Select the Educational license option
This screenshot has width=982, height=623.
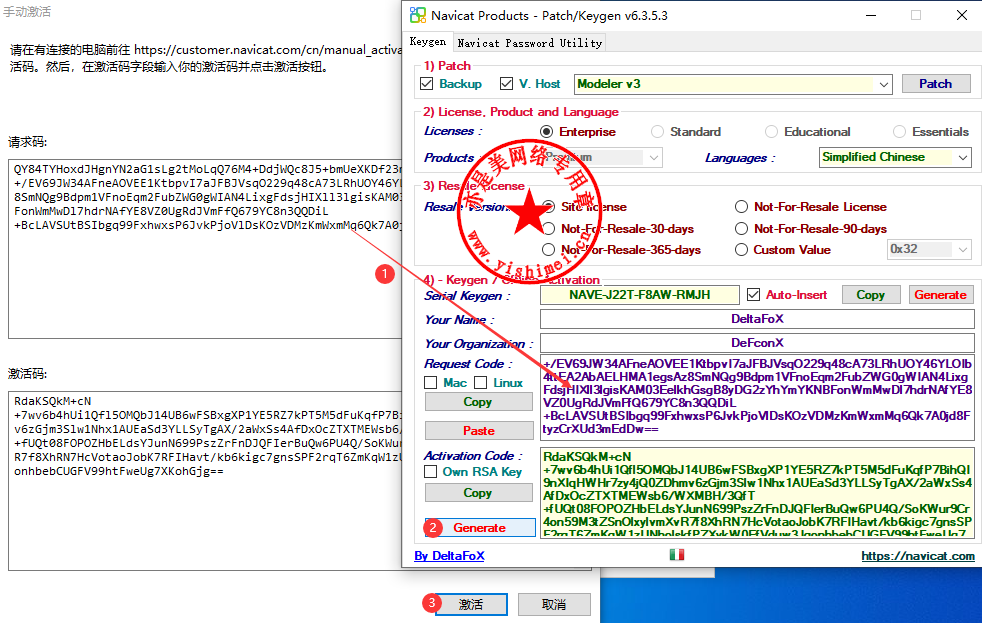[x=771, y=131]
